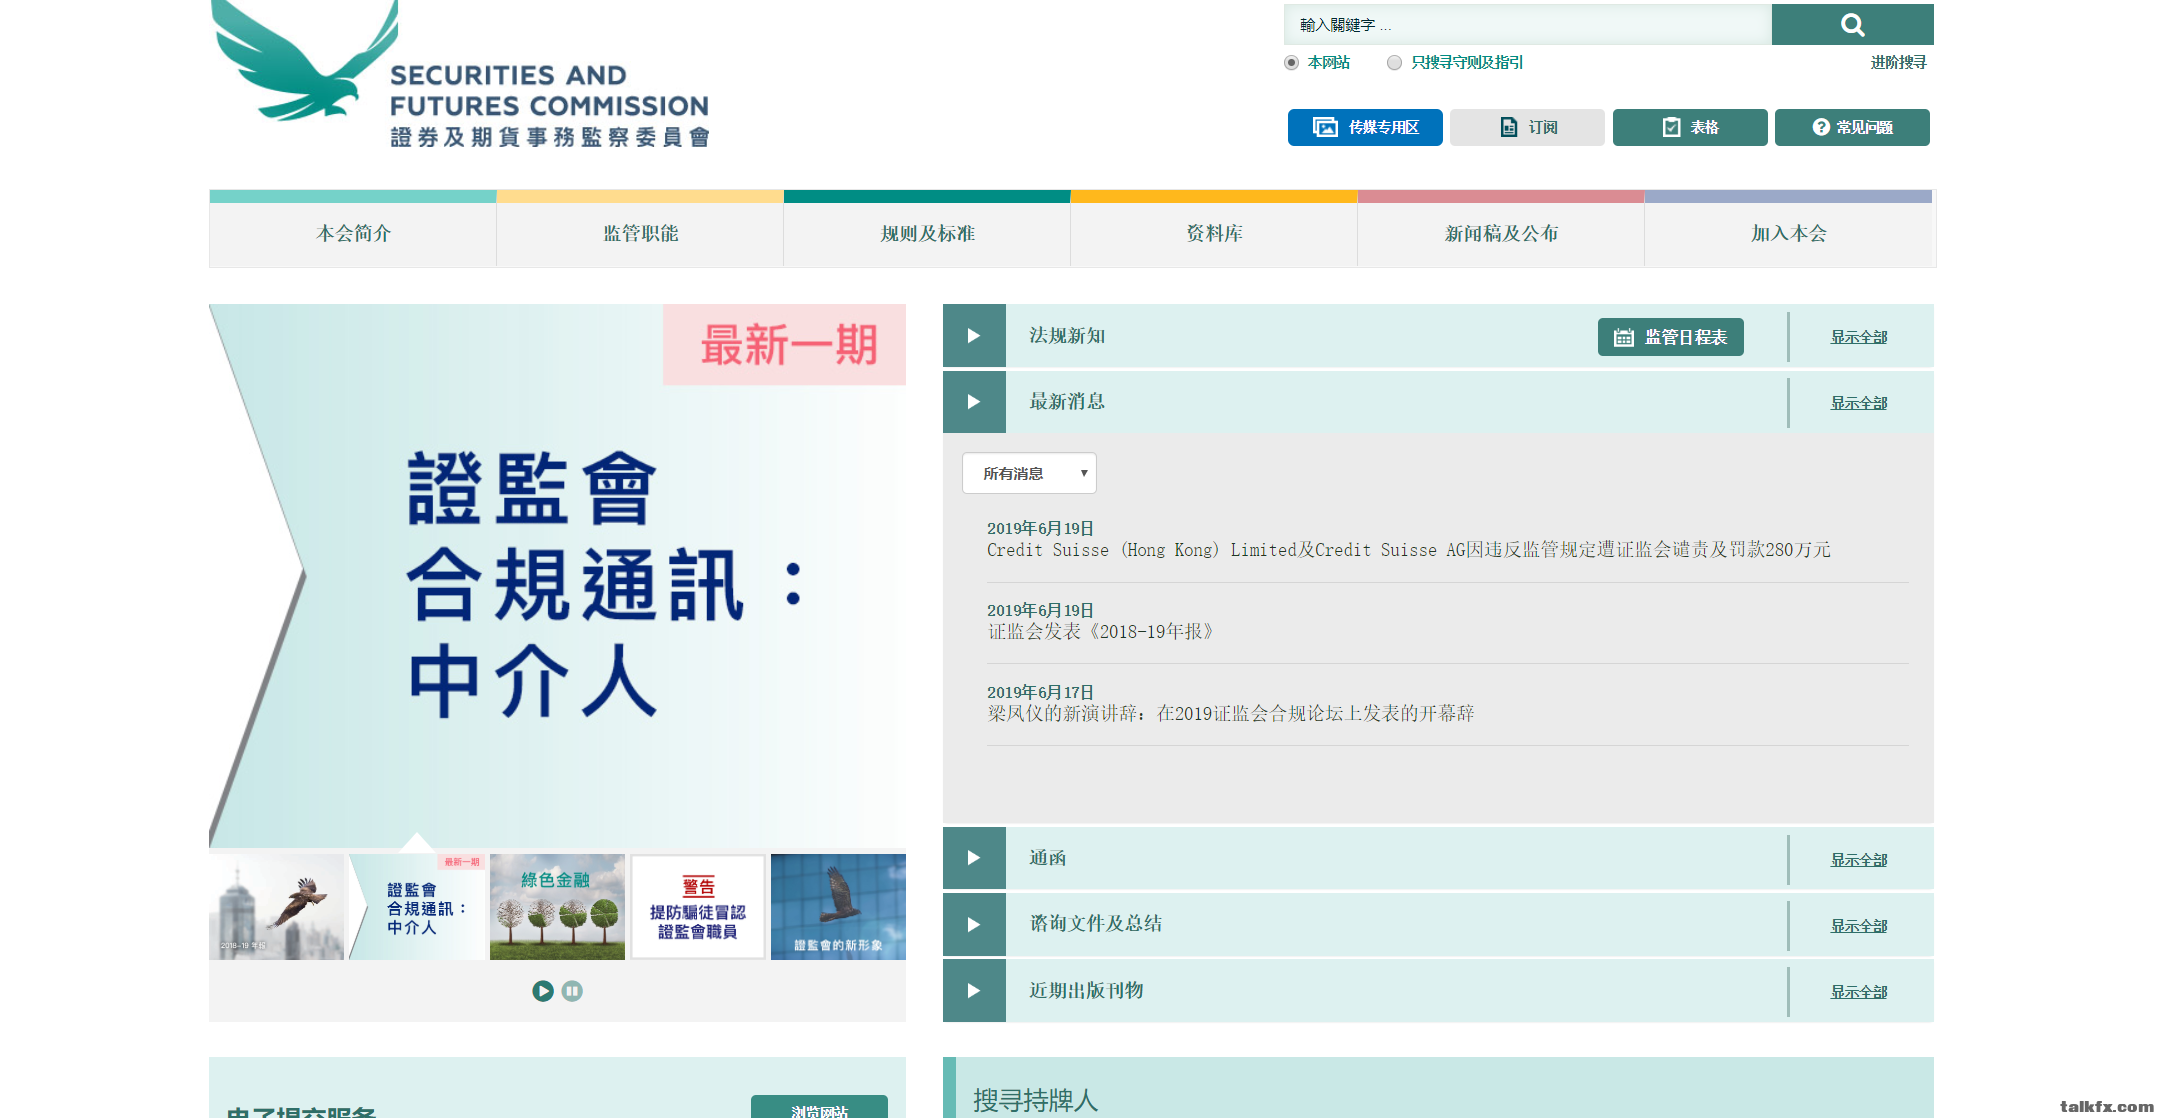Open the 本会简介 menu tab
The image size is (2159, 1118).
click(x=353, y=233)
